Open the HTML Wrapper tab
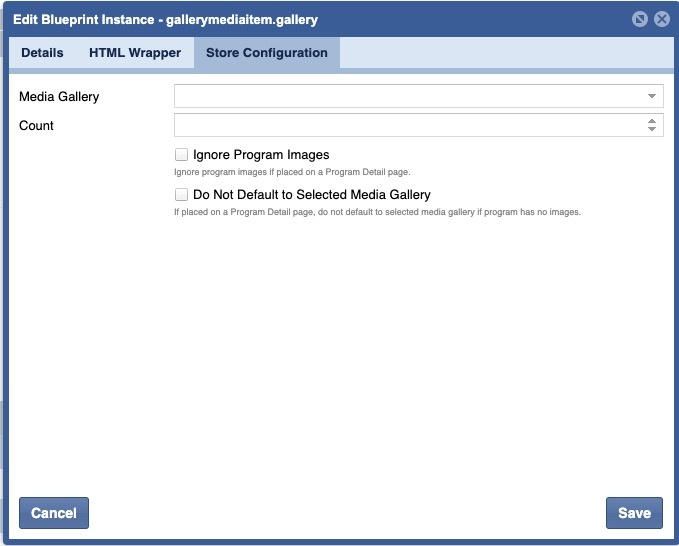679x546 pixels. (x=135, y=53)
